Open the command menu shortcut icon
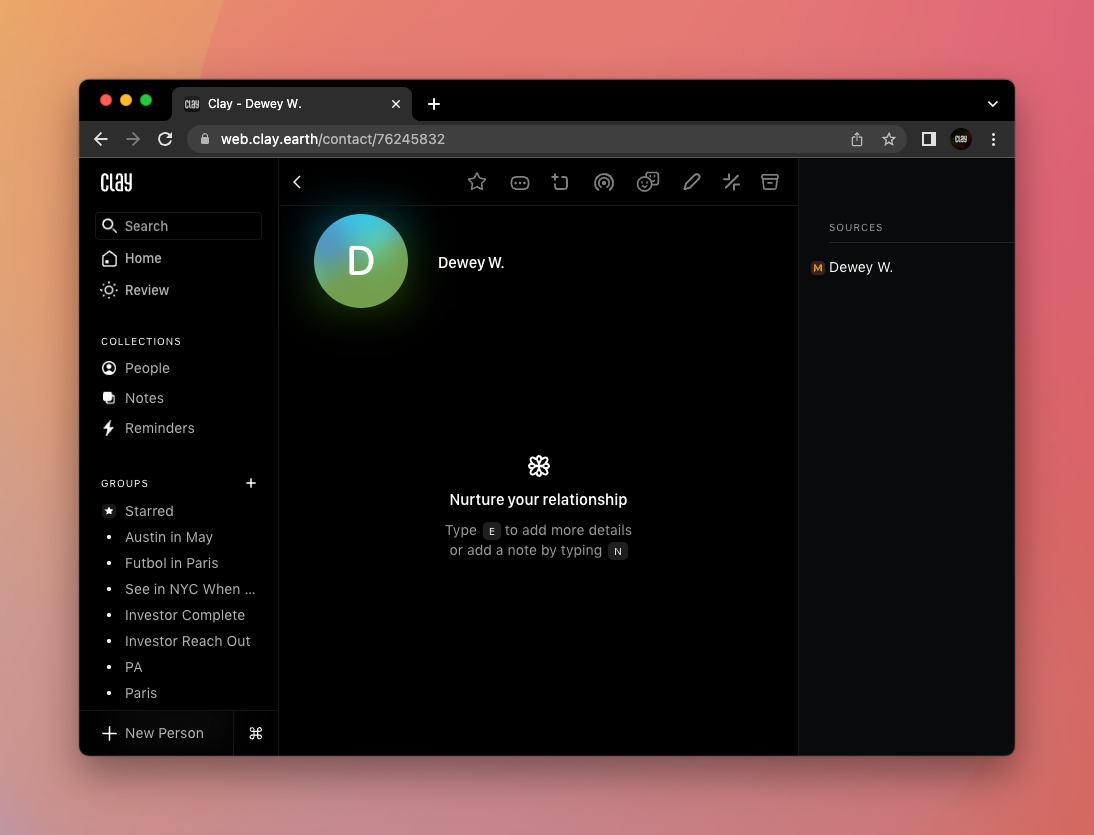1094x835 pixels. point(255,733)
